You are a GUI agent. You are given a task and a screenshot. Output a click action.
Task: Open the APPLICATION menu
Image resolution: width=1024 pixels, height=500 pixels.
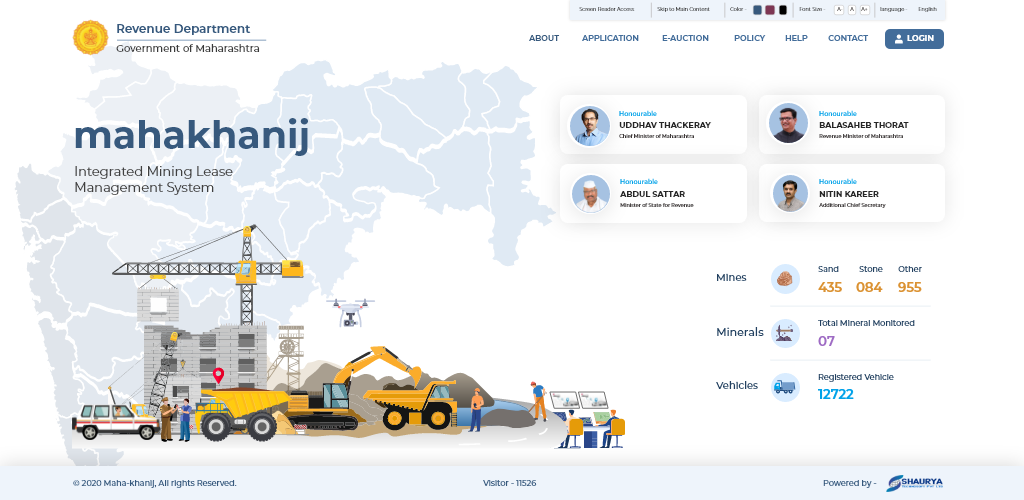610,39
